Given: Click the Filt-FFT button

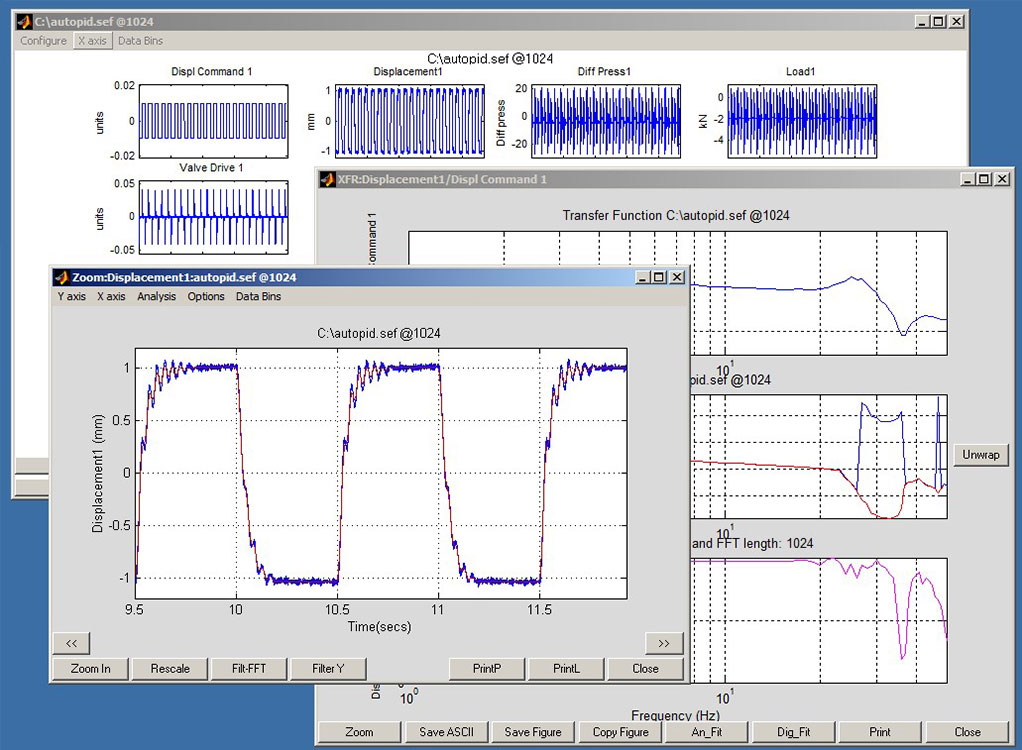Looking at the screenshot, I should coord(249,669).
